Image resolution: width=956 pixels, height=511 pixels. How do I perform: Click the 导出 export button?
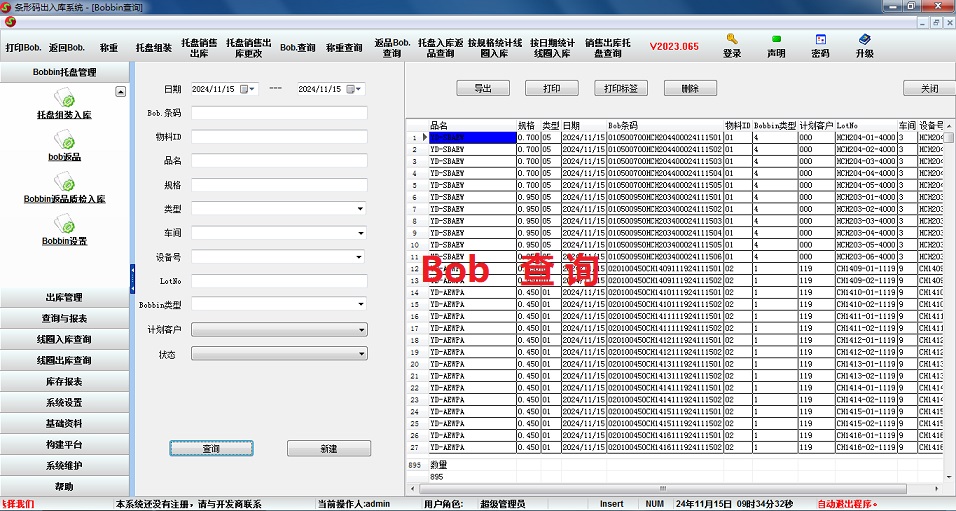[483, 89]
